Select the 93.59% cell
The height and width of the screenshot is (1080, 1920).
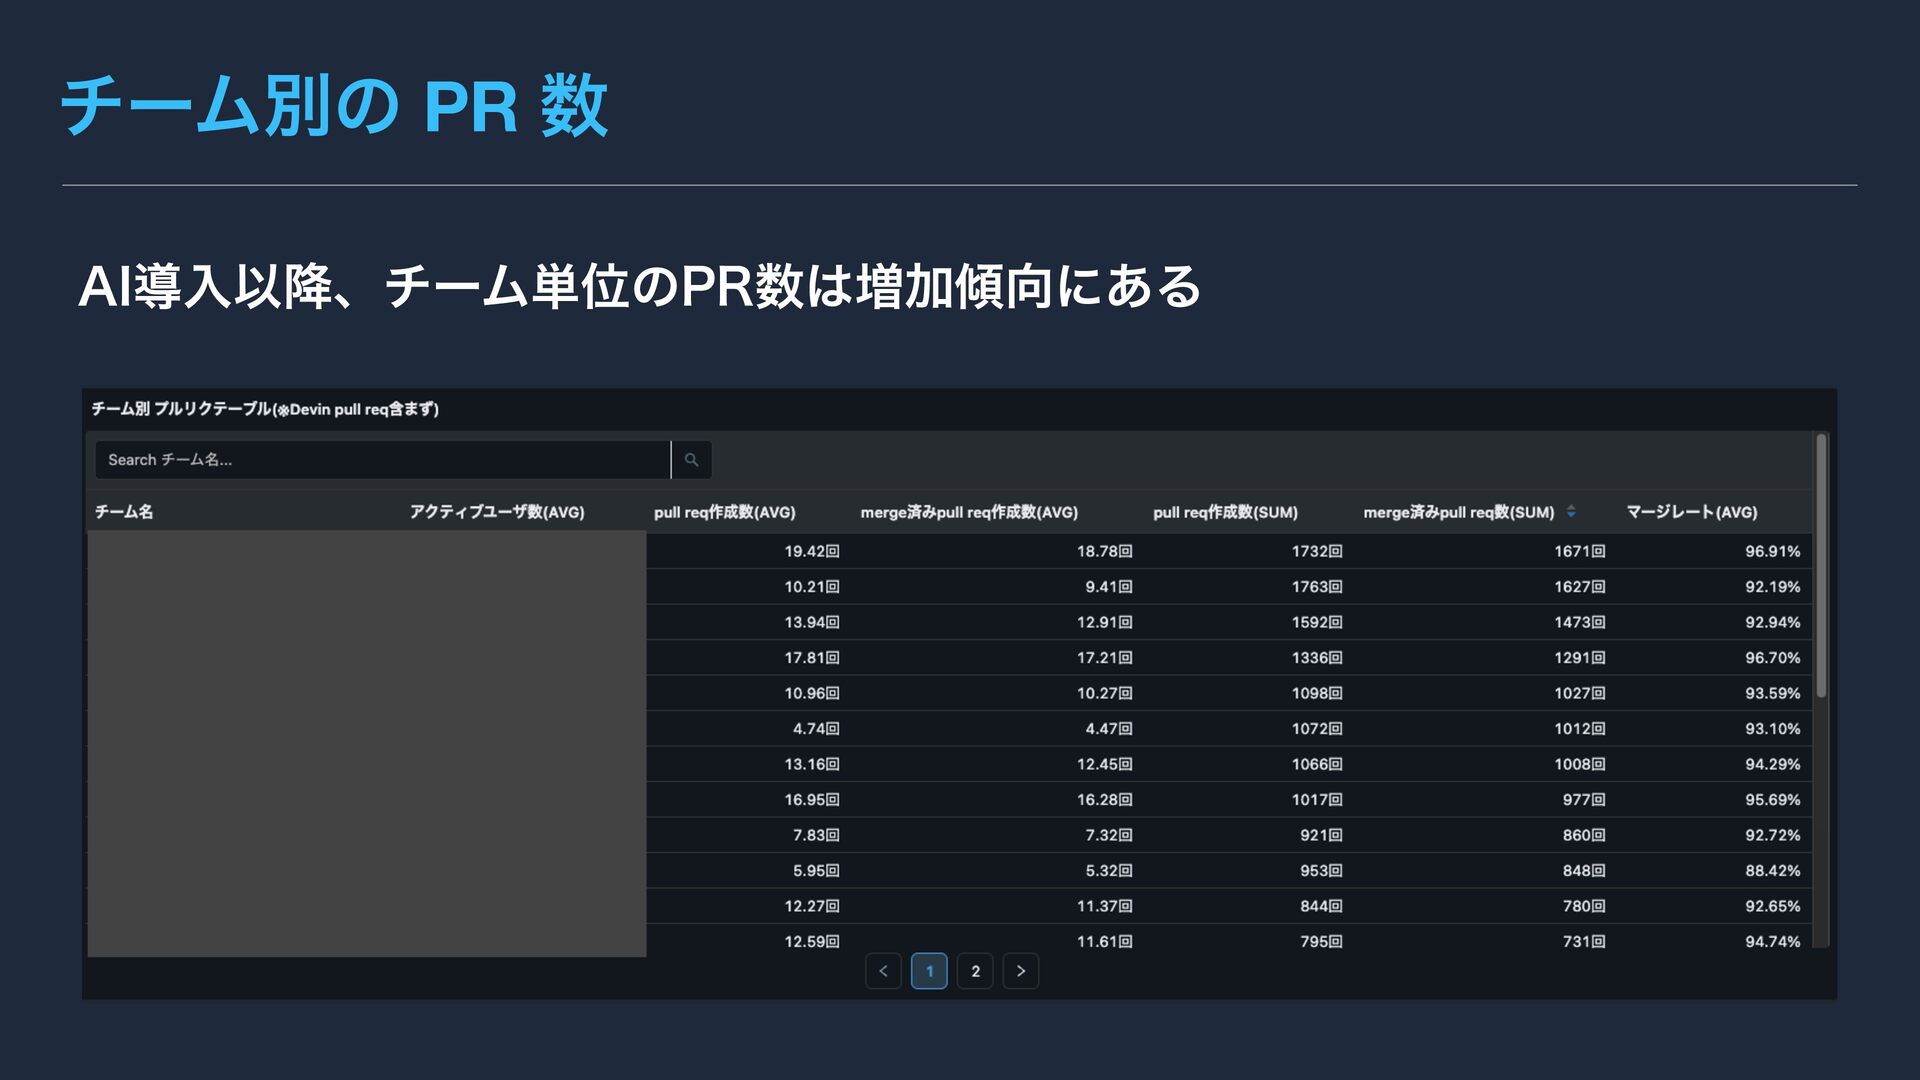[x=1773, y=693]
